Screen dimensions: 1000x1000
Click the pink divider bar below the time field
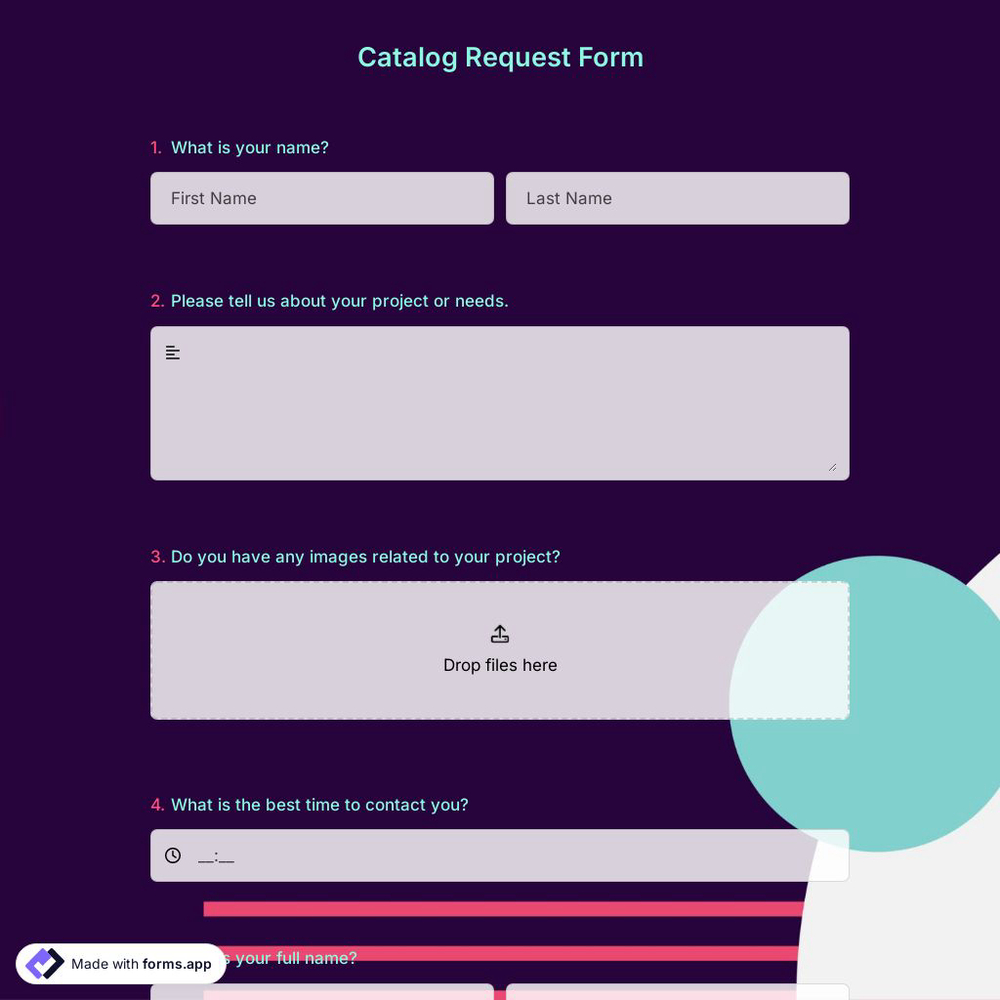pyautogui.click(x=500, y=909)
